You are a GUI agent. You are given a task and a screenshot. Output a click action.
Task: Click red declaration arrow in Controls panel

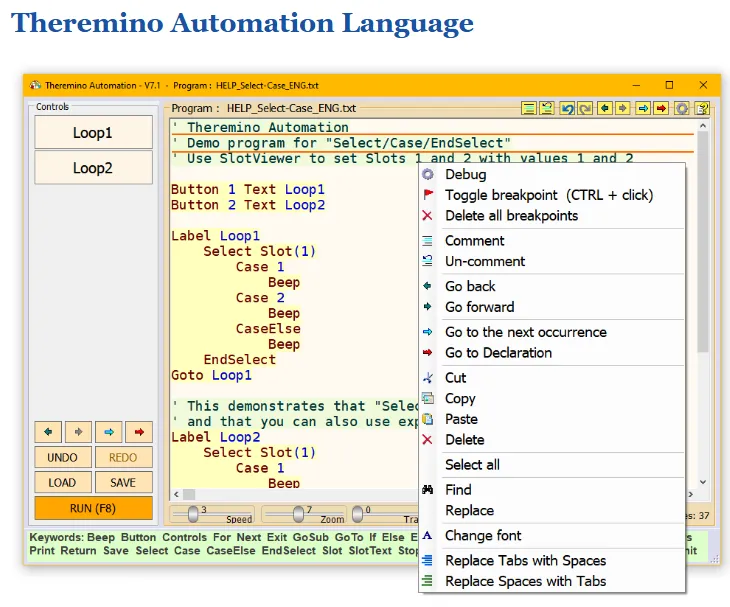click(139, 432)
